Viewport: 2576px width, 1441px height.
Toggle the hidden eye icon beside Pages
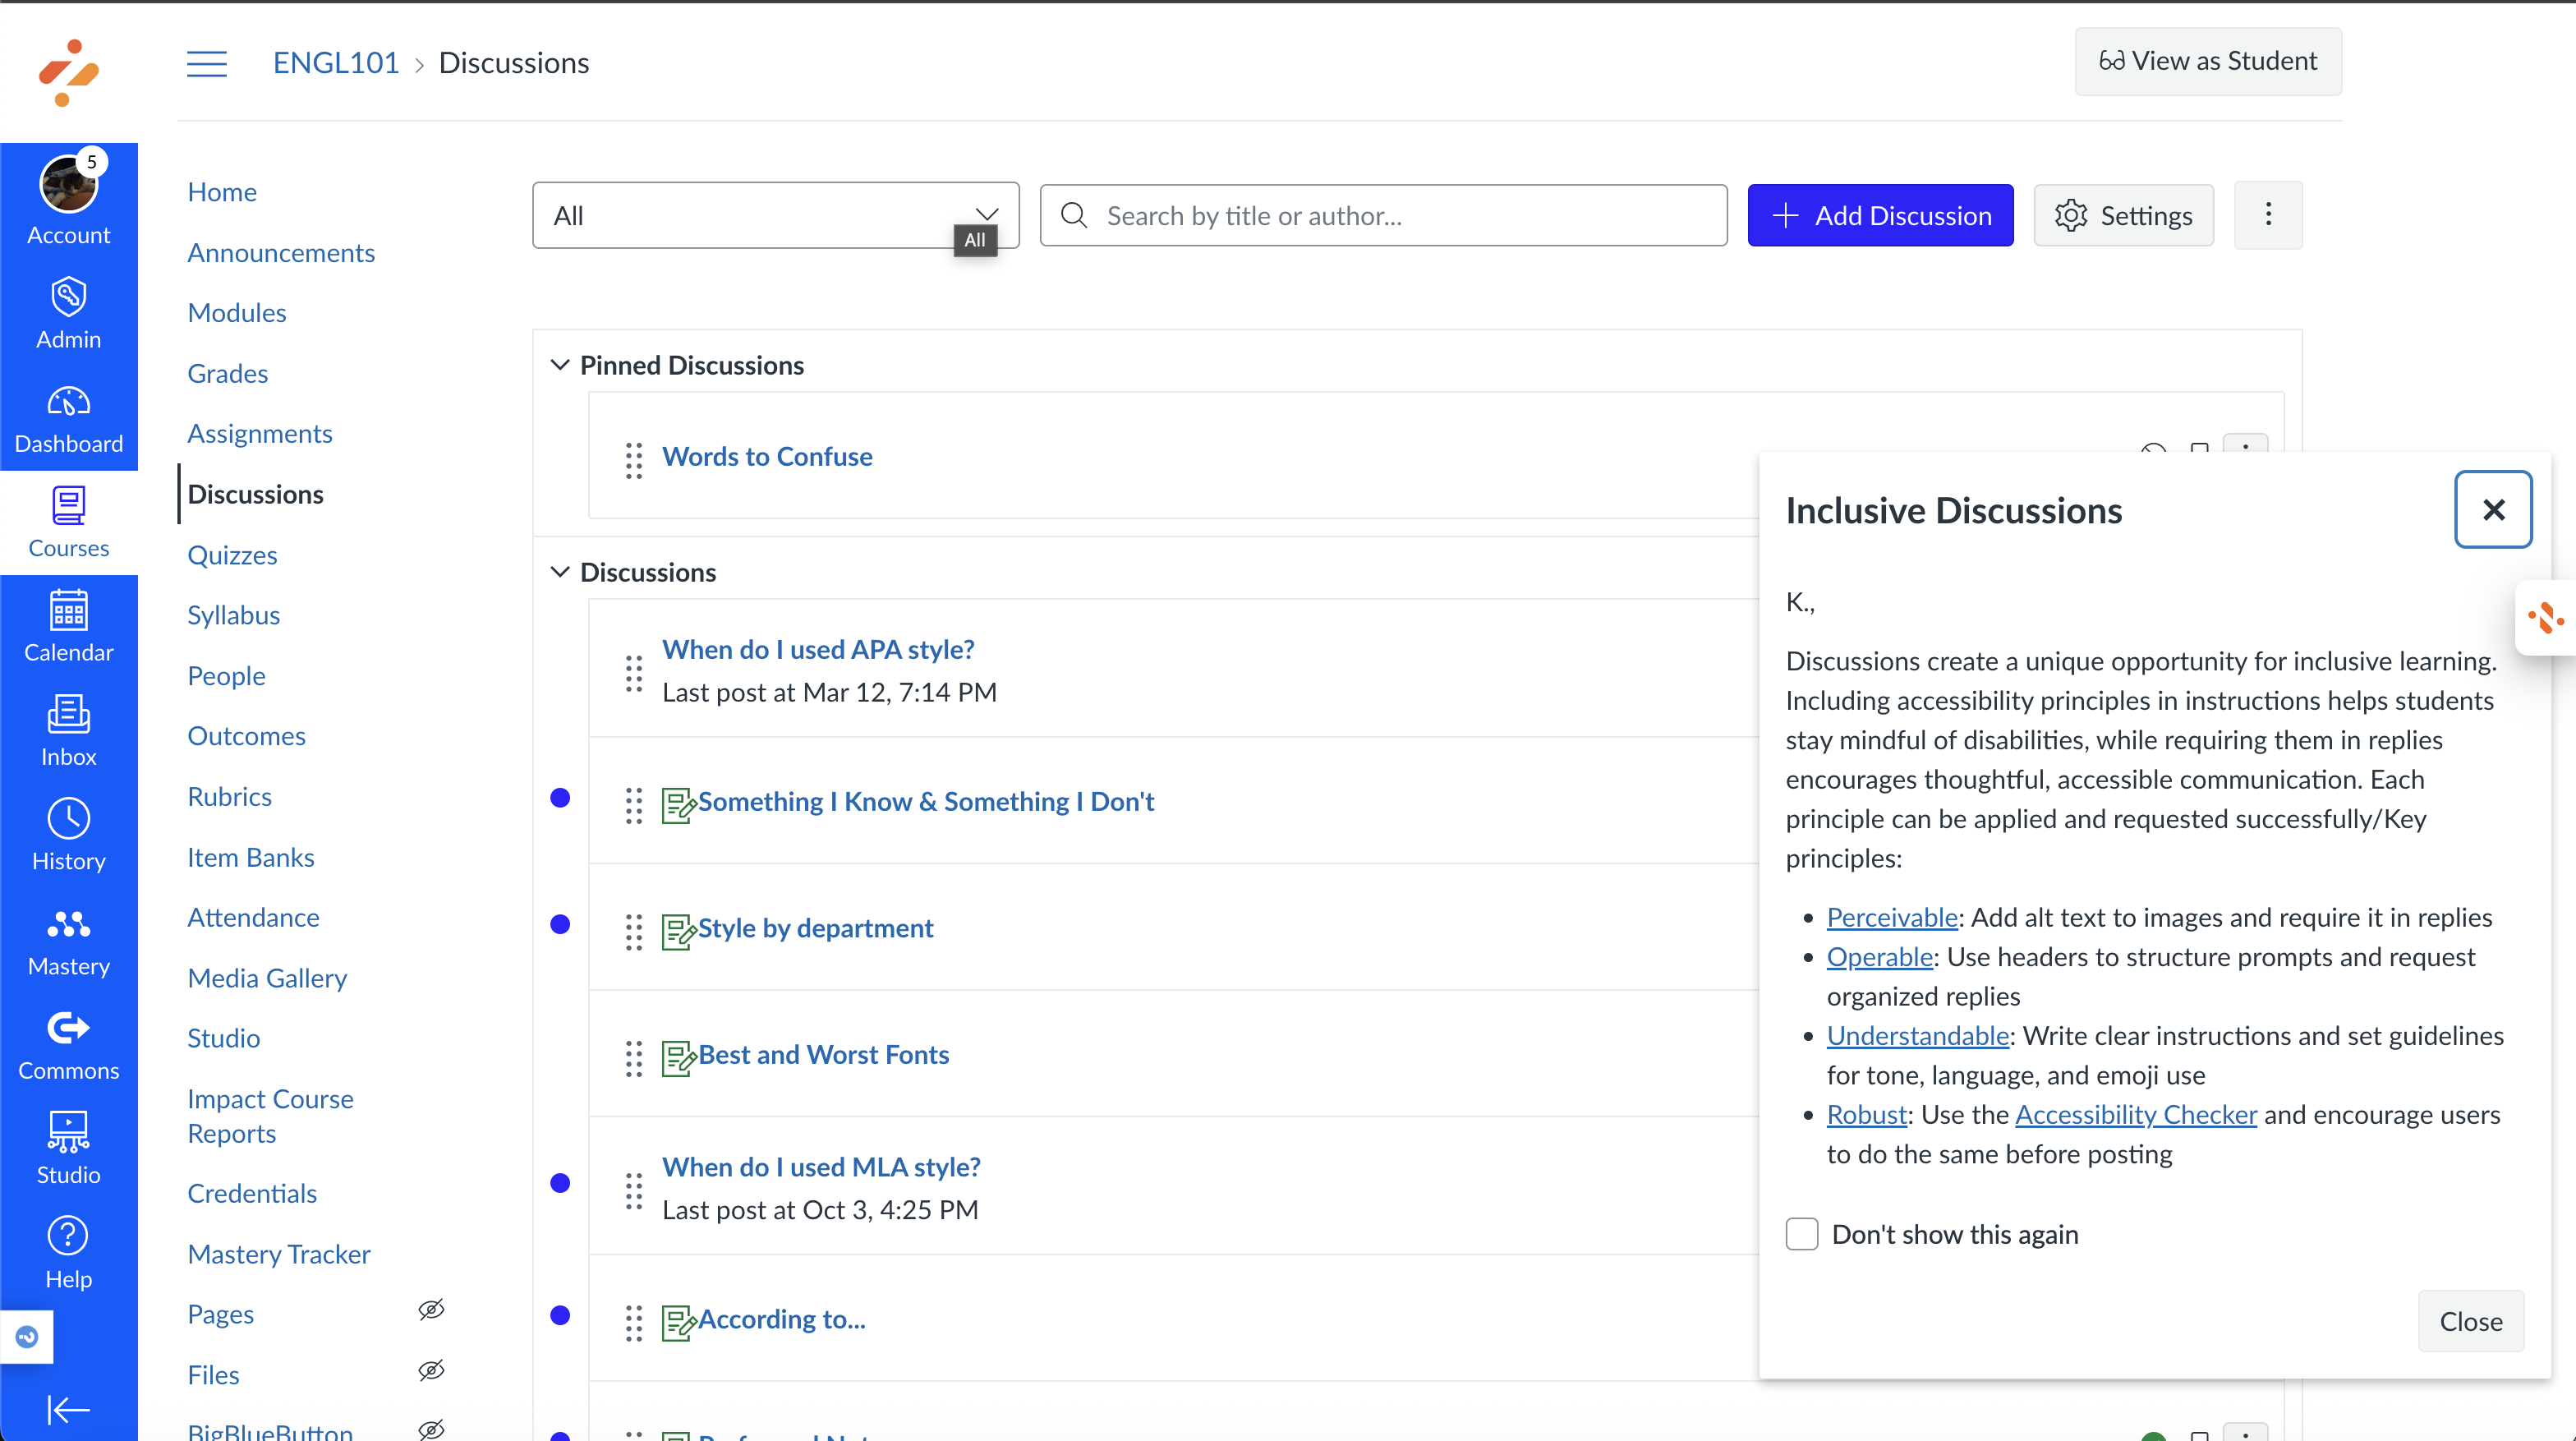coord(431,1311)
